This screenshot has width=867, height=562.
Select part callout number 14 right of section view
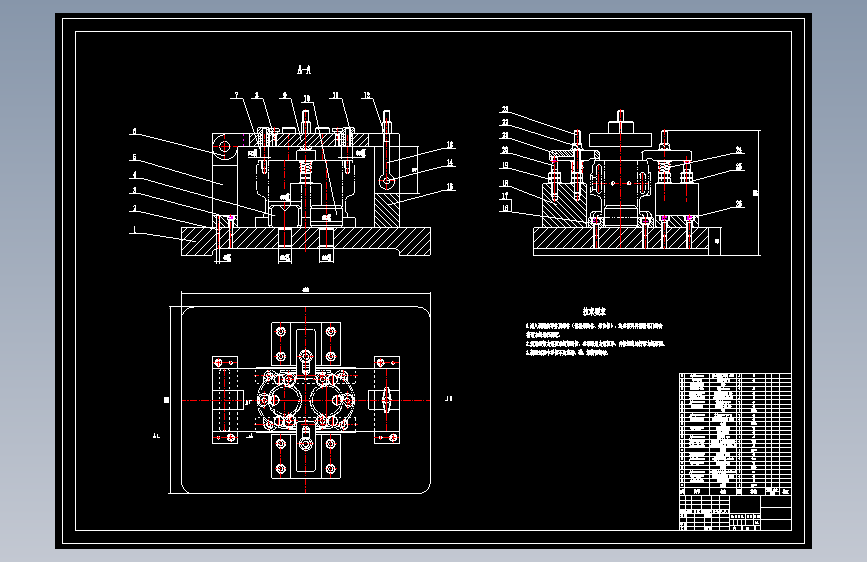[x=450, y=163]
